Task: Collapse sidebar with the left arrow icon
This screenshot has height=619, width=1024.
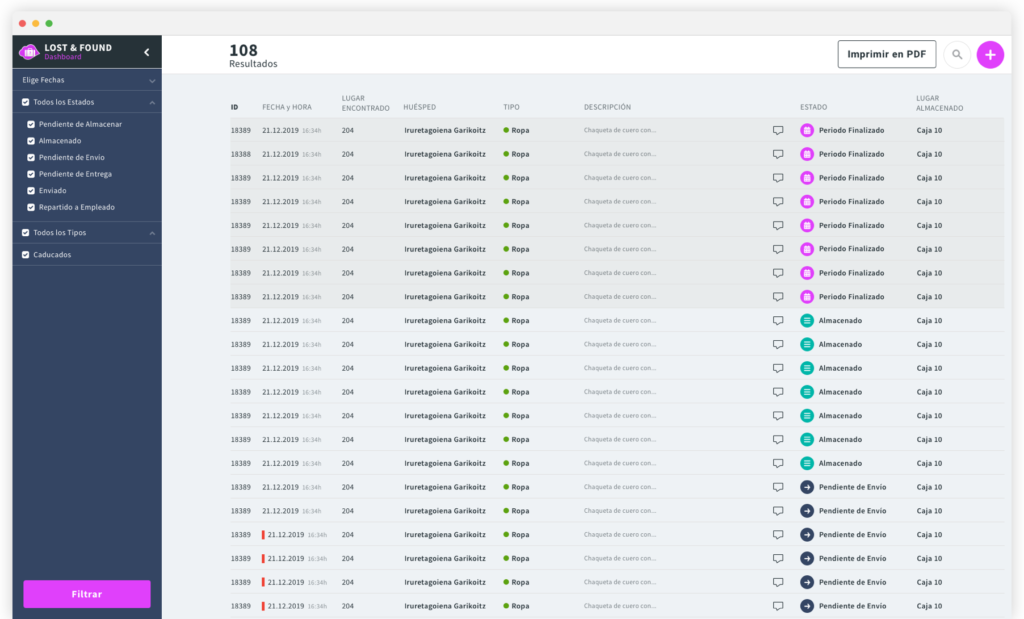Action: tap(146, 52)
